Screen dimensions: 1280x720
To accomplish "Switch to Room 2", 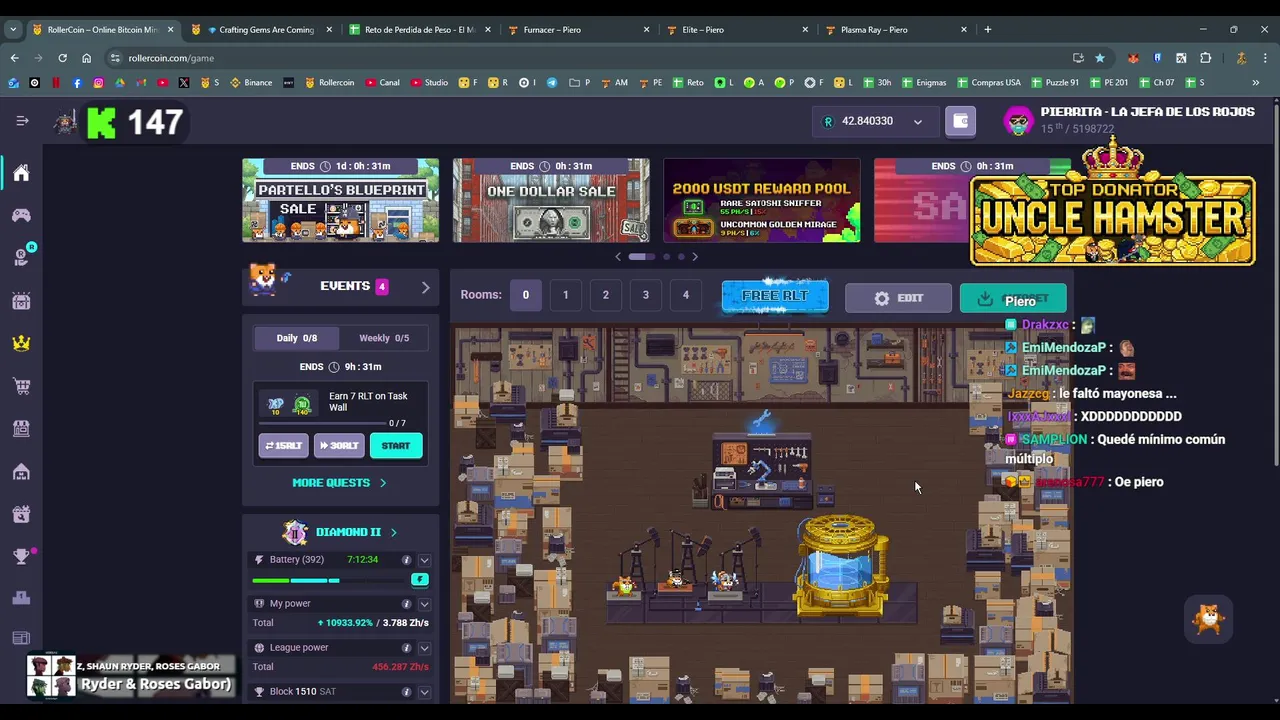I will (x=606, y=295).
